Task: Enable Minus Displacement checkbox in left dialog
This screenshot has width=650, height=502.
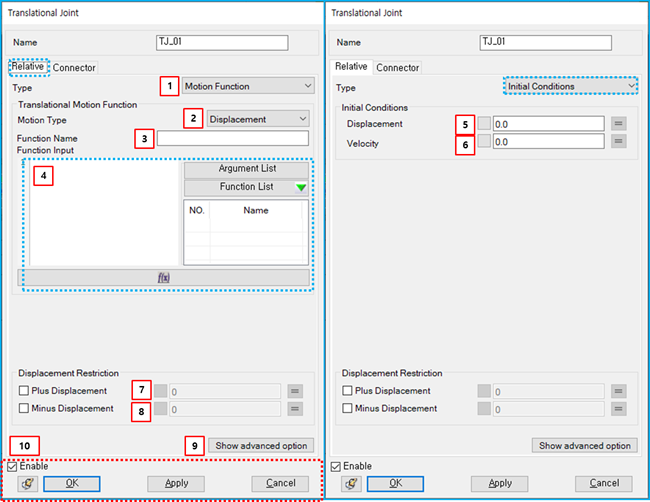Action: coord(24,408)
